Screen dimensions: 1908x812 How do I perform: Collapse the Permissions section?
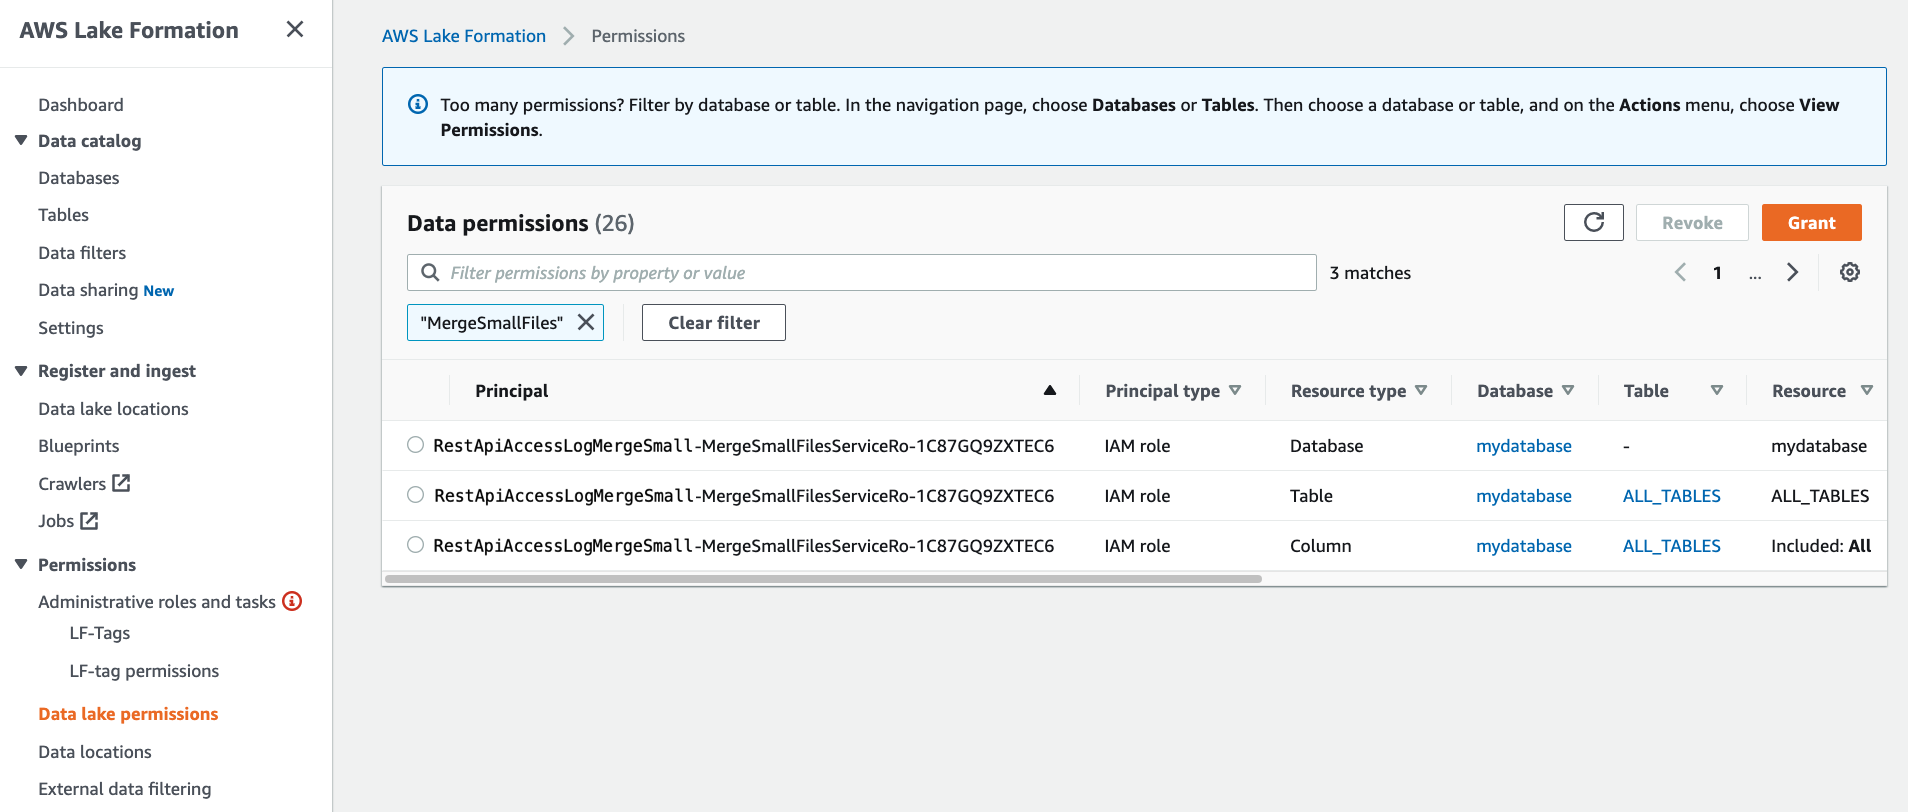point(21,564)
